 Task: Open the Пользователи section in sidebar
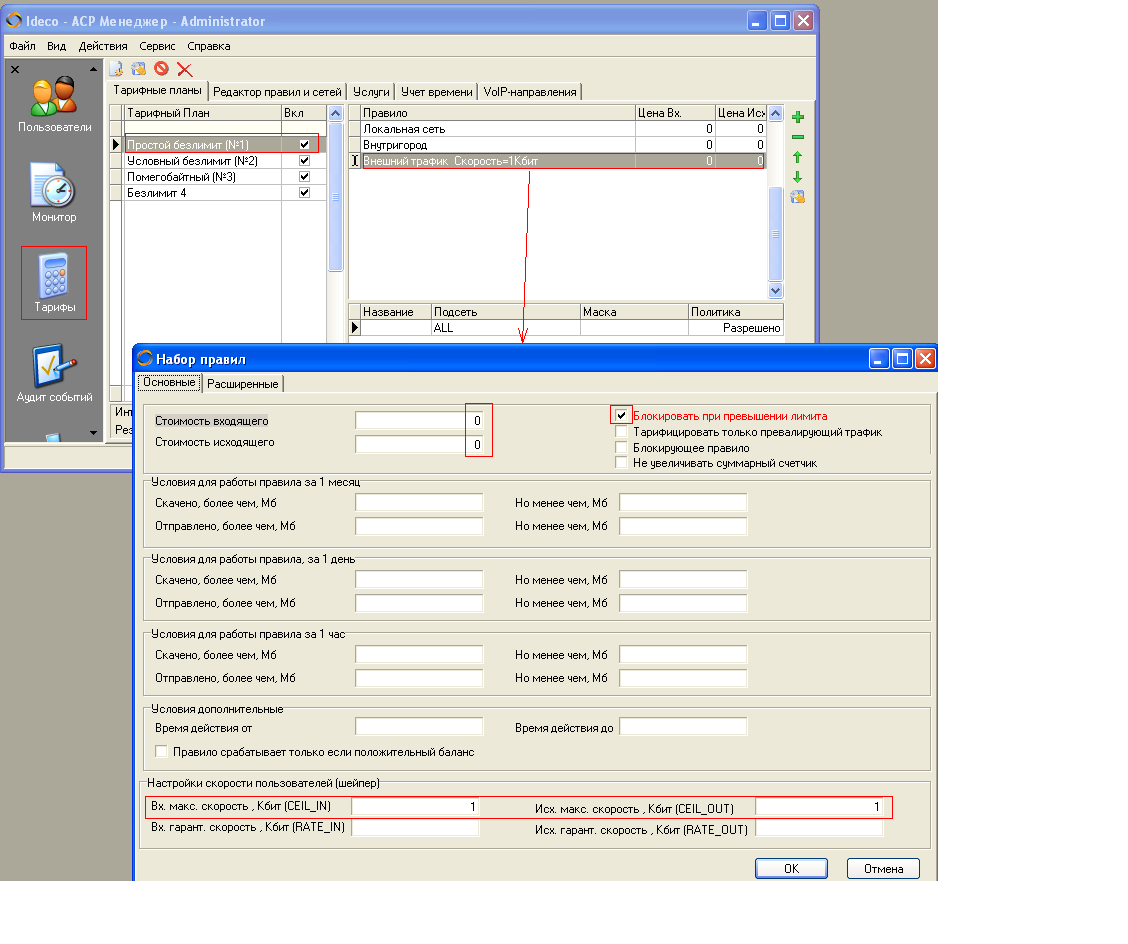pyautogui.click(x=54, y=104)
